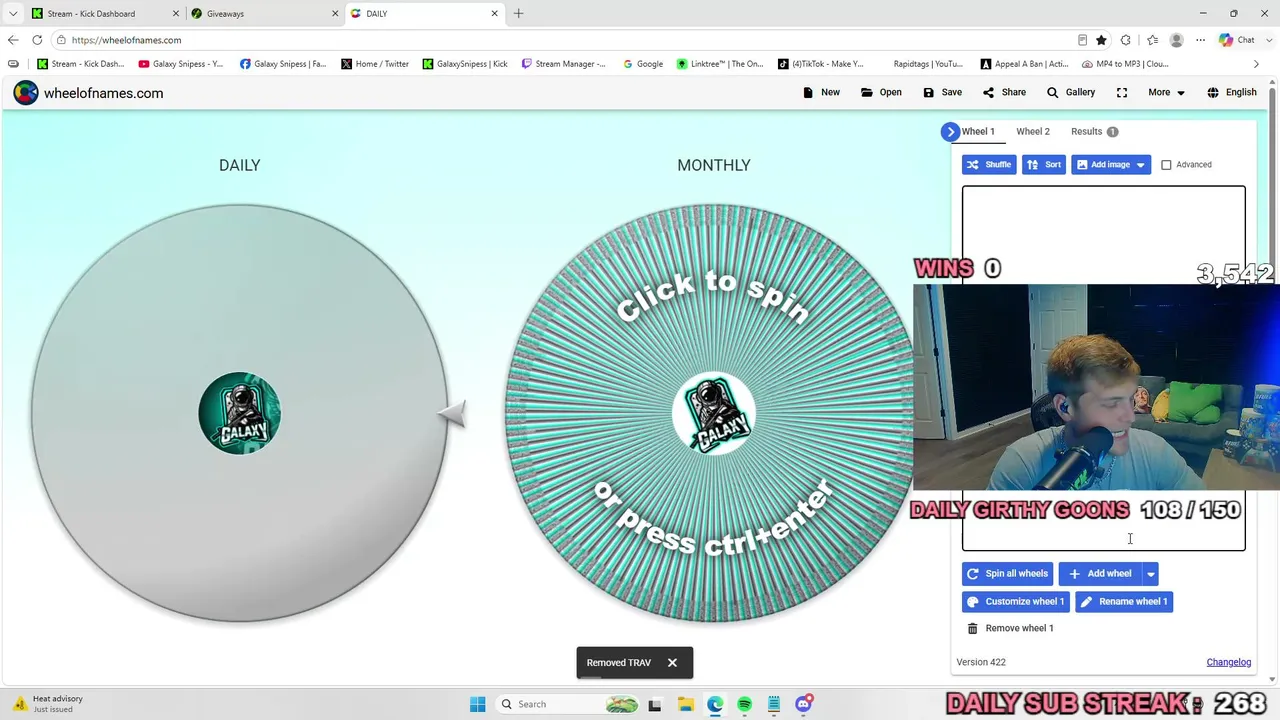Screen dimensions: 1280x720
Task: Open the Results tab
Action: [1094, 132]
